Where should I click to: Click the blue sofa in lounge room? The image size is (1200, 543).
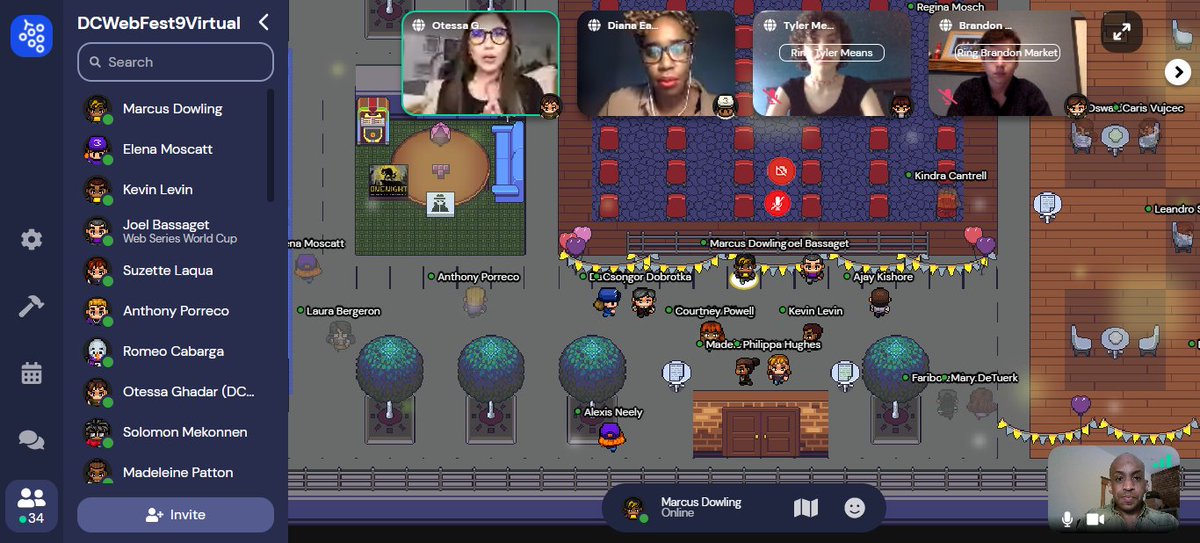point(508,160)
